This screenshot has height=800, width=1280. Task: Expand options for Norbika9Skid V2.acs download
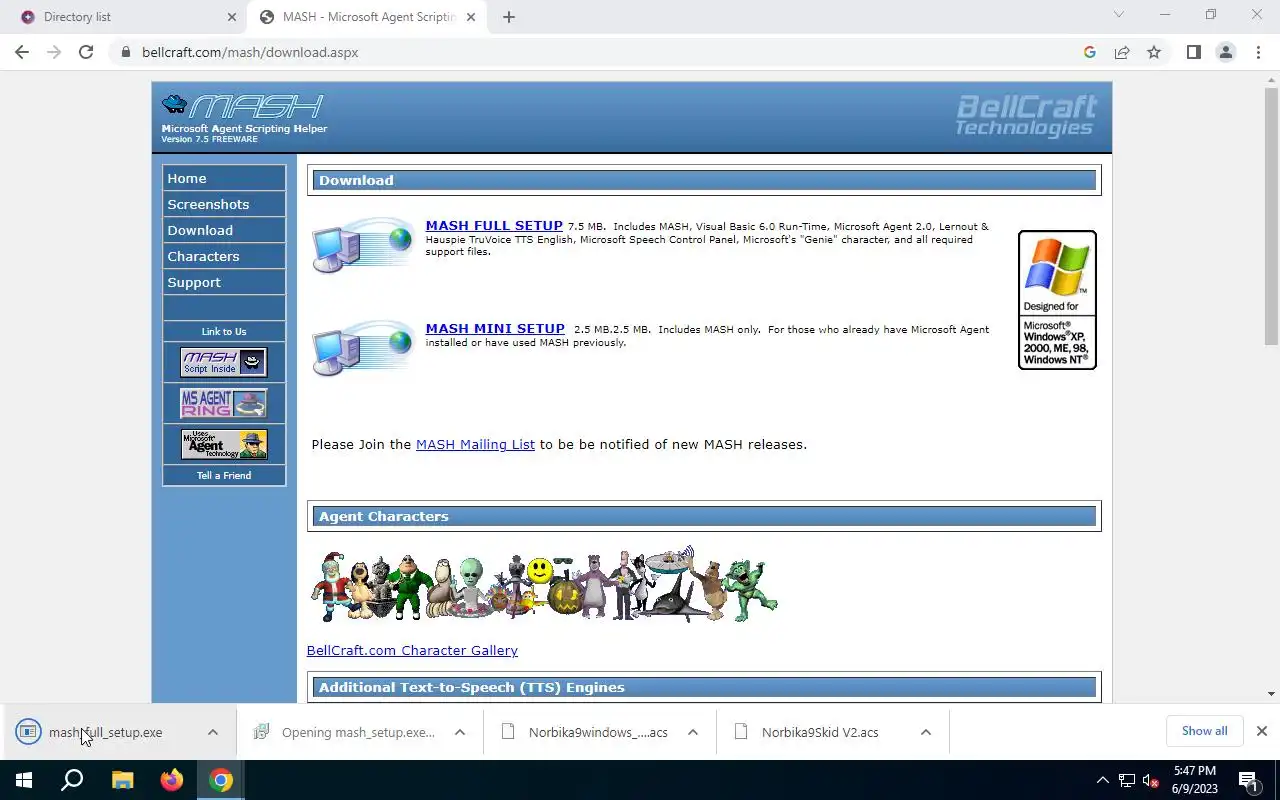pyautogui.click(x=926, y=732)
